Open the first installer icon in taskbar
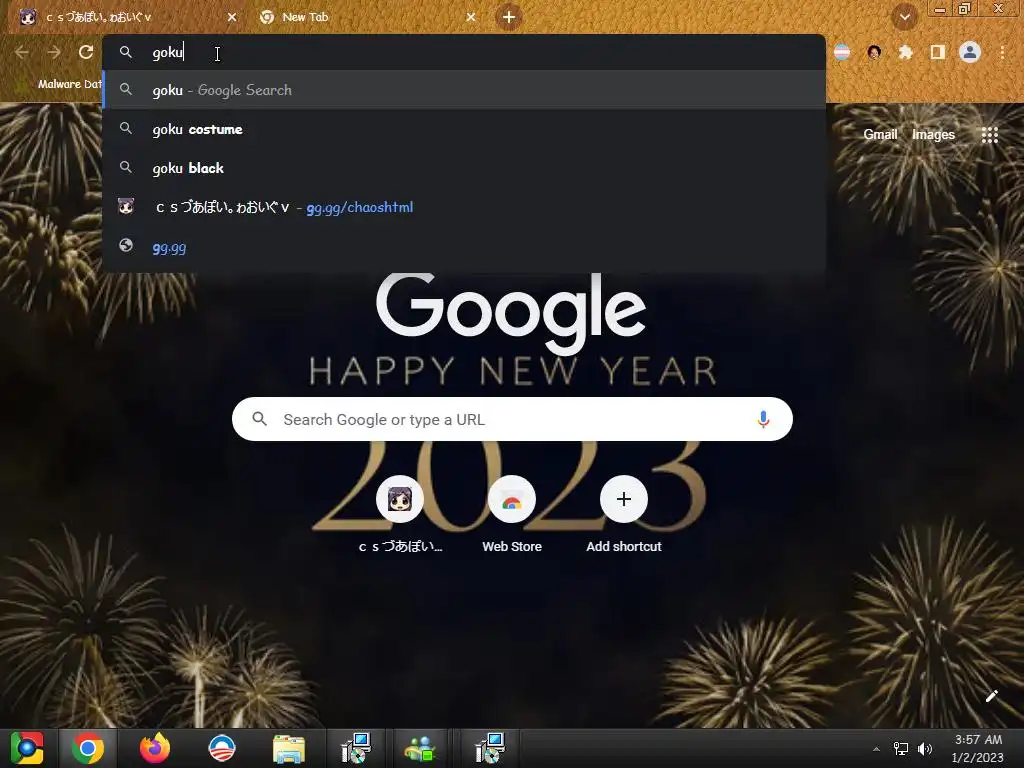 tap(356, 748)
